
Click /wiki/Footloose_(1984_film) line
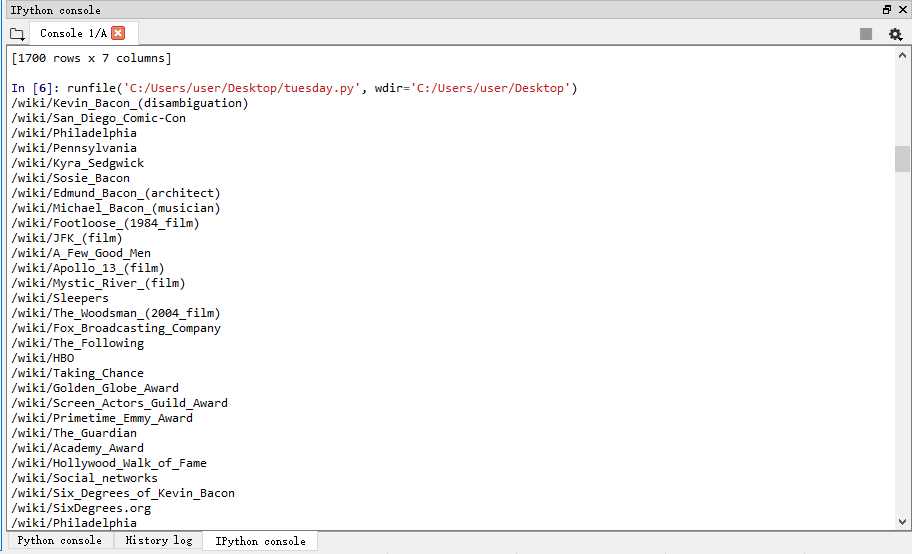[105, 223]
